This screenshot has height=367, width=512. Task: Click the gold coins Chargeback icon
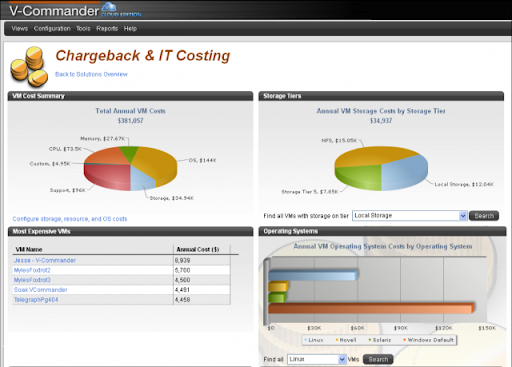tap(29, 67)
